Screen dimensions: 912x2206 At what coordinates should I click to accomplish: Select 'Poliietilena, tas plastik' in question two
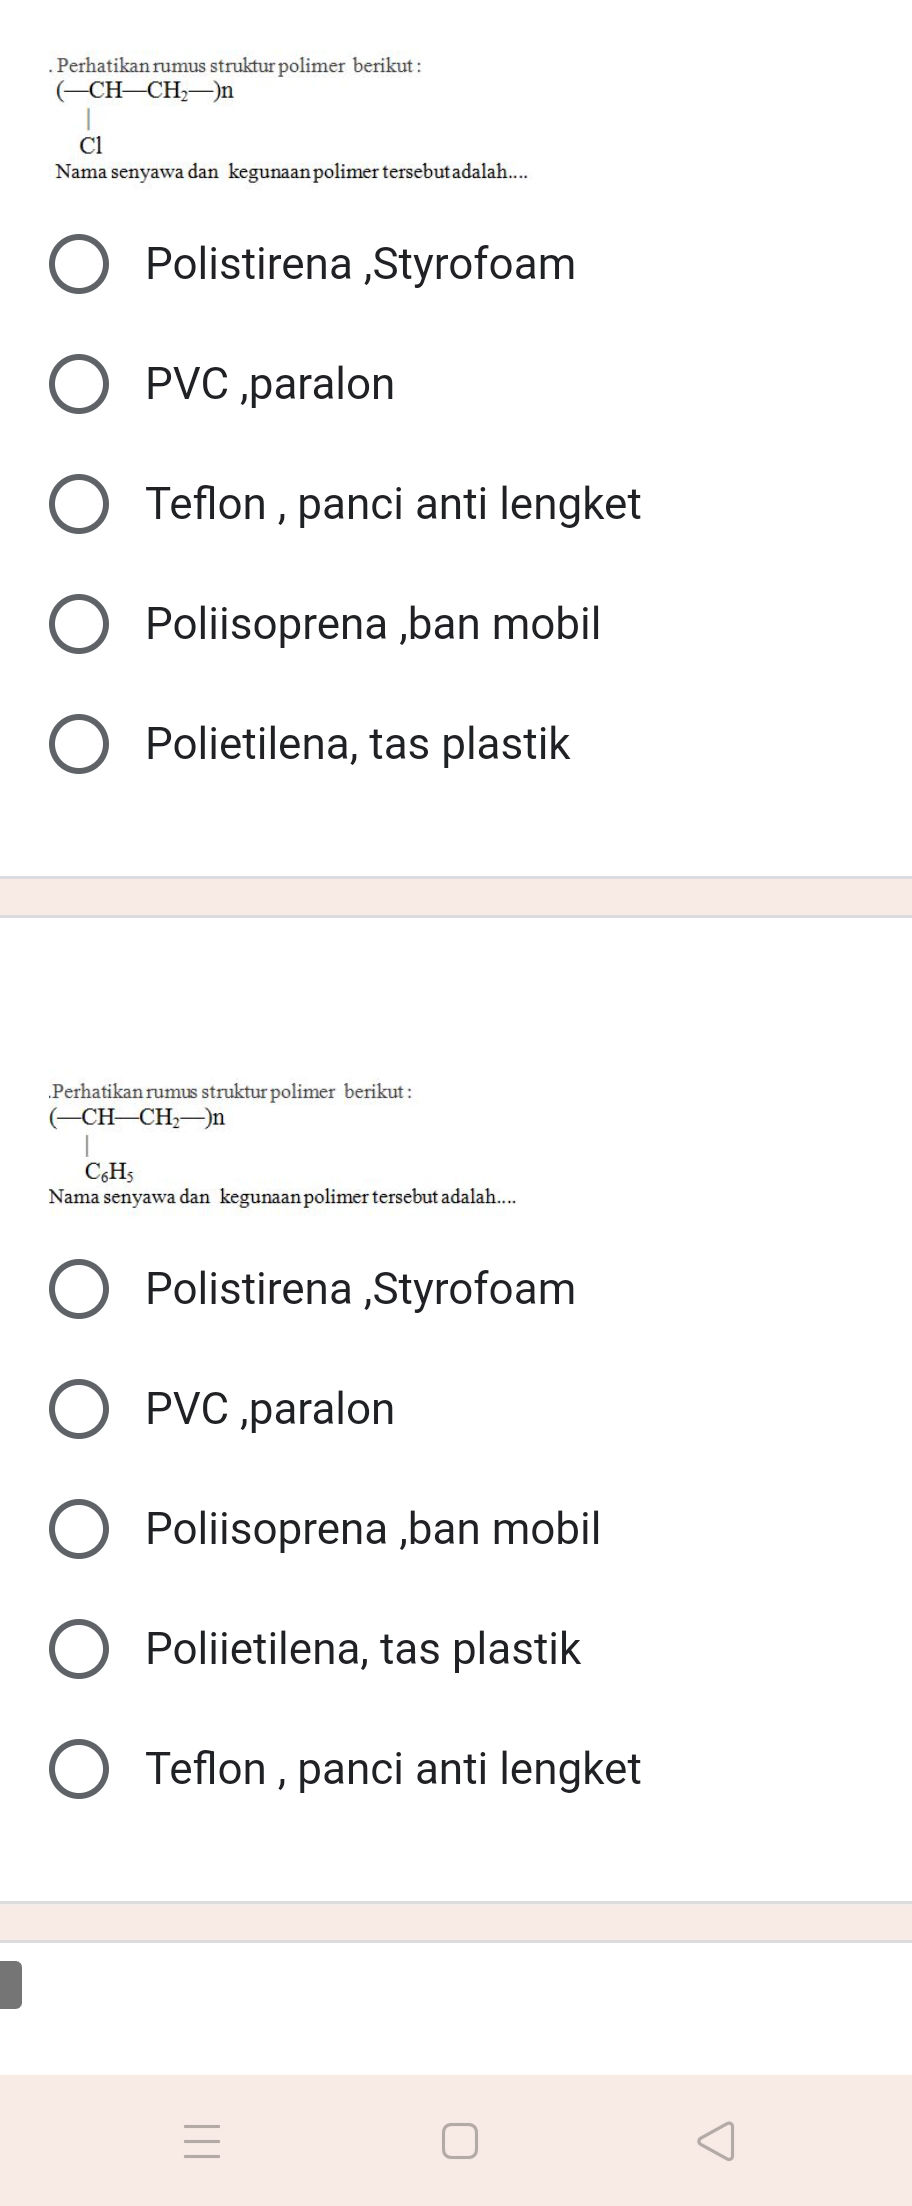tap(81, 1649)
